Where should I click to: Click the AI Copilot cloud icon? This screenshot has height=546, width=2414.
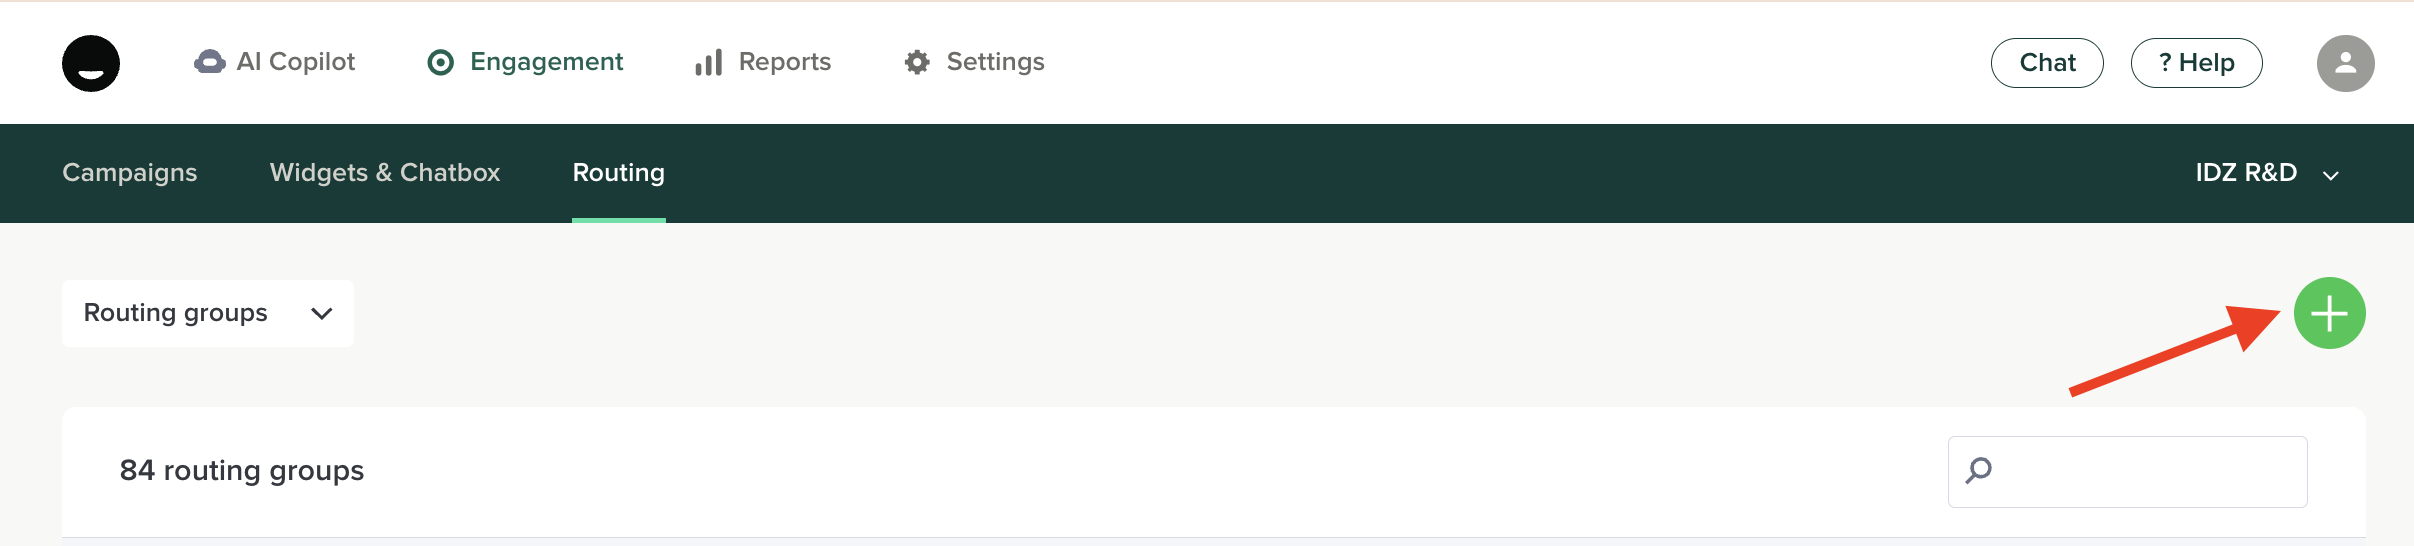pyautogui.click(x=209, y=62)
